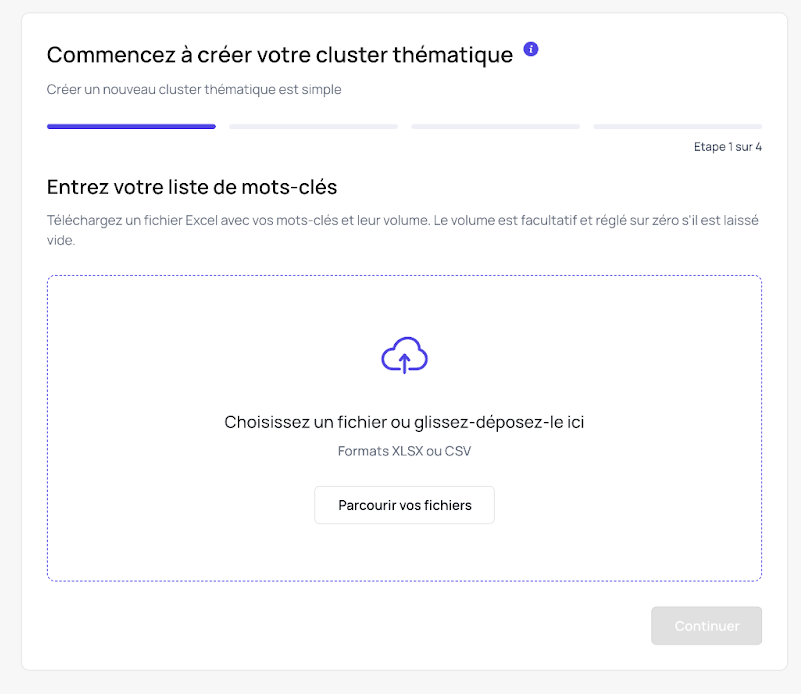This screenshot has width=801, height=694.
Task: Click the second progress bar segment
Action: click(313, 126)
